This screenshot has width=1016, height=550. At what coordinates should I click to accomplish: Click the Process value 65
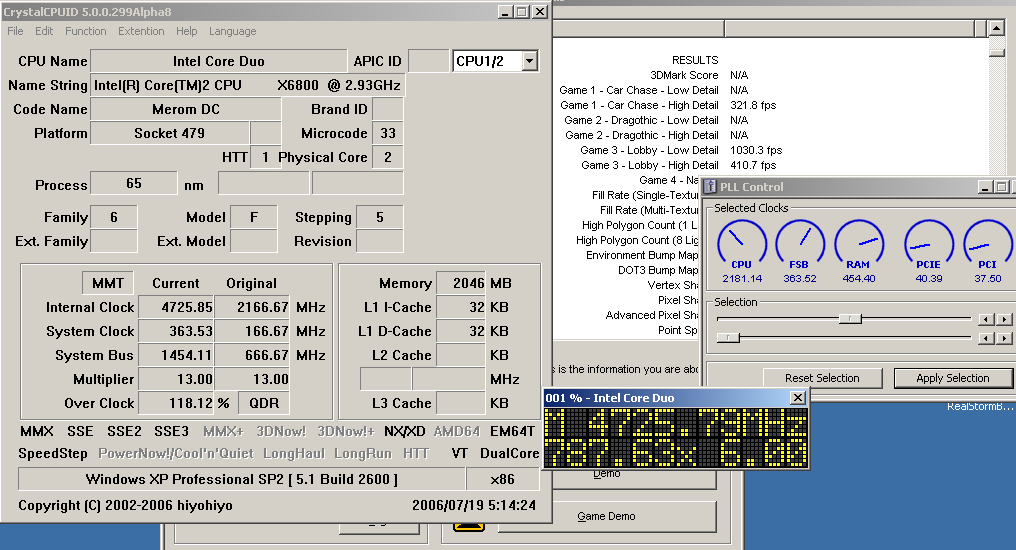(133, 183)
